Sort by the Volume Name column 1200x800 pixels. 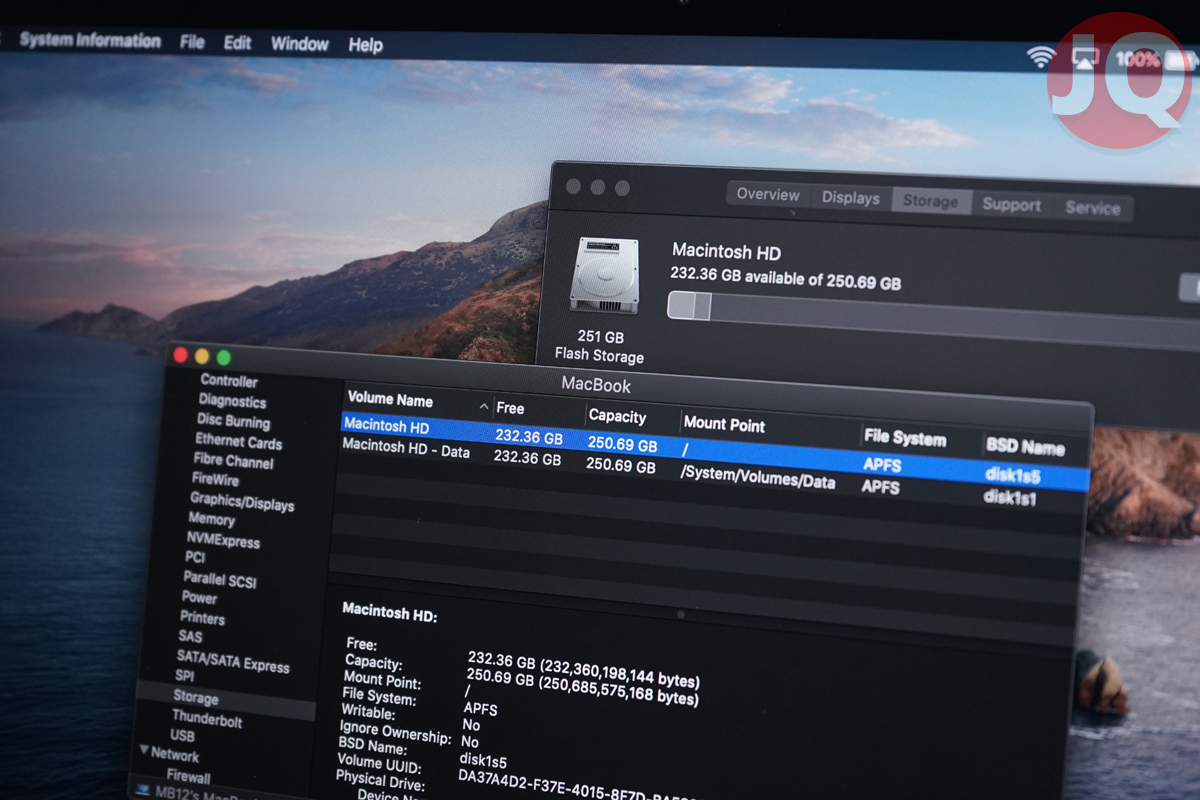click(390, 399)
